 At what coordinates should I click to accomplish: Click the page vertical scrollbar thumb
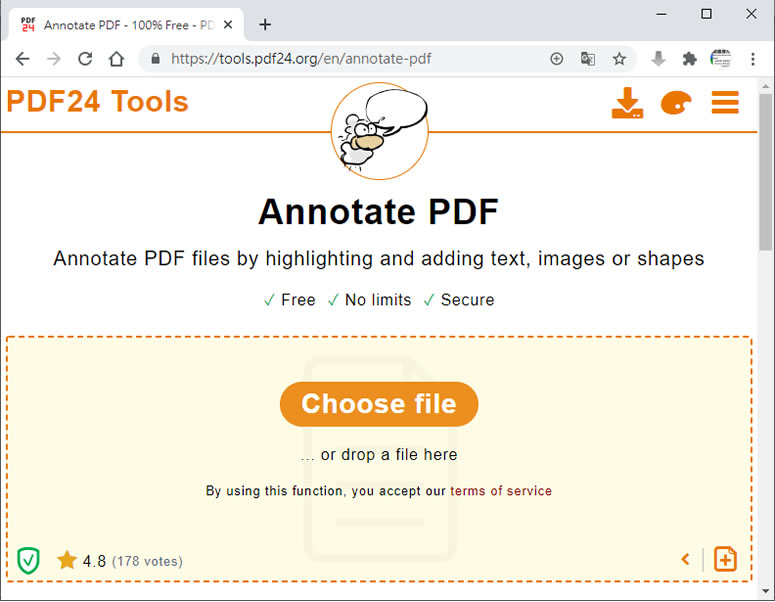coord(765,172)
